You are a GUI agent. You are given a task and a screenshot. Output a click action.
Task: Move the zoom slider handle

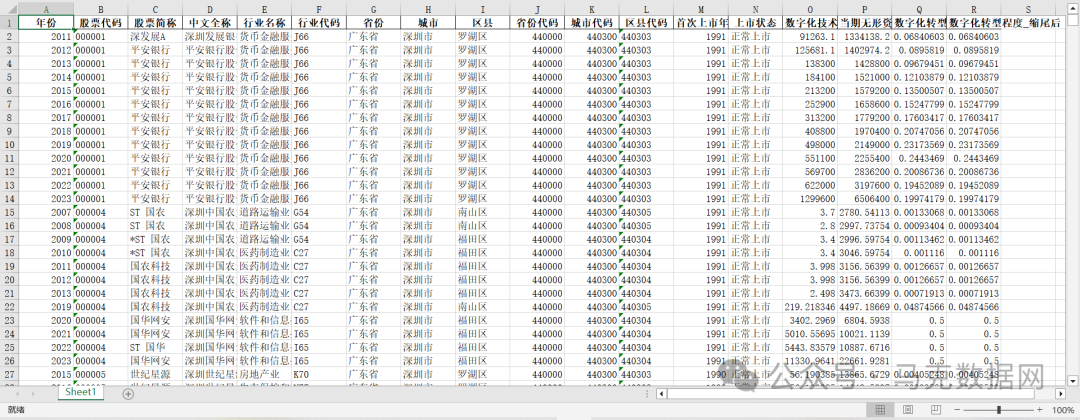tap(999, 410)
